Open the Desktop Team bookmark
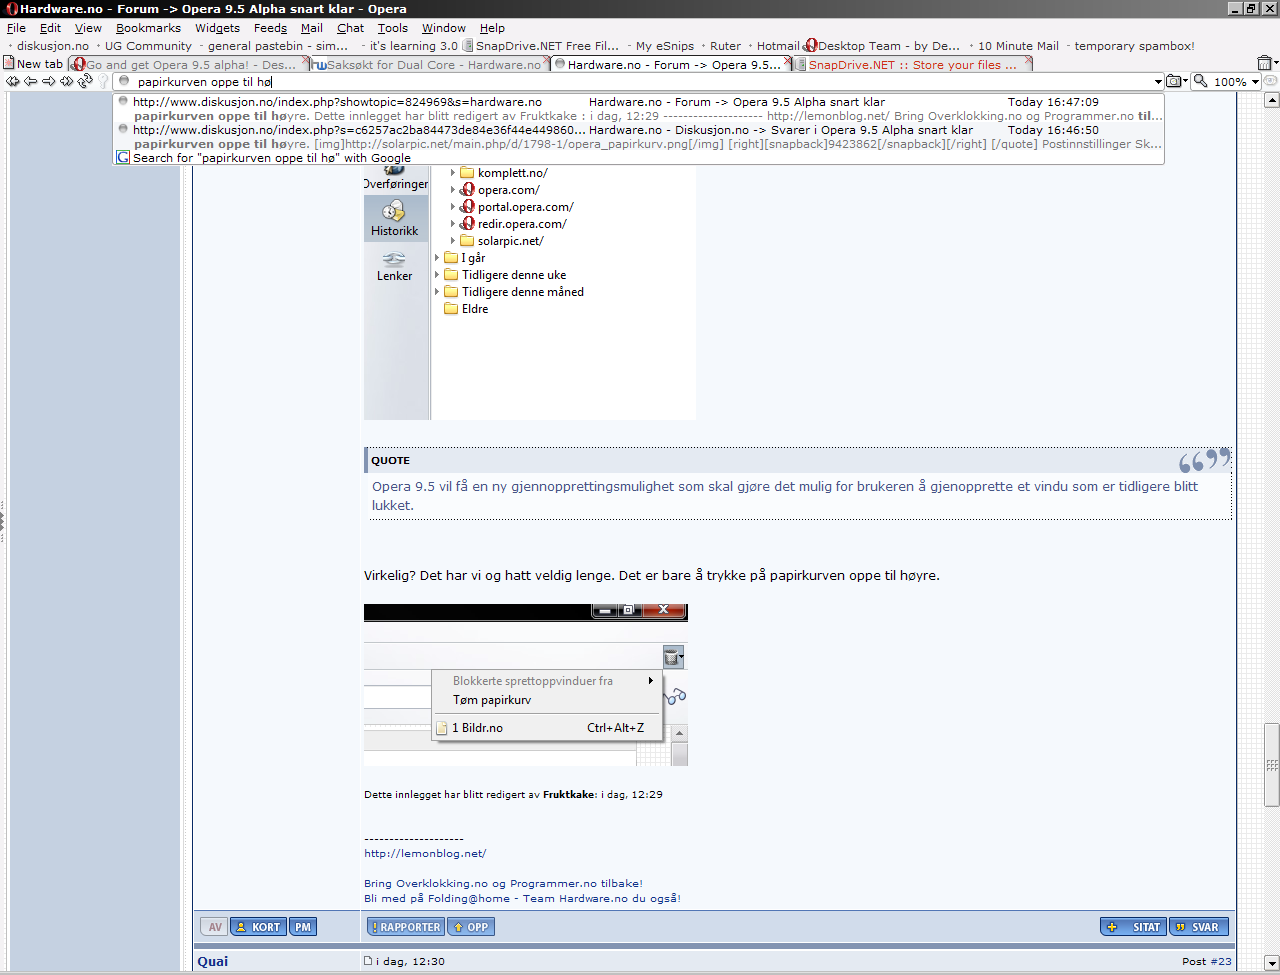The height and width of the screenshot is (975, 1280). [x=883, y=46]
